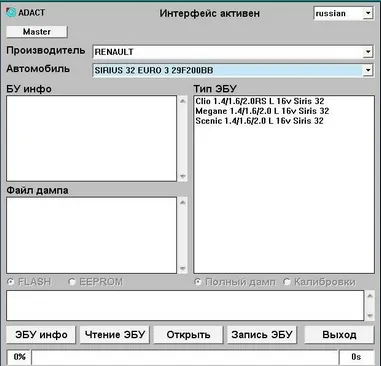Screen dimensions: 381x366
Task: Click the log box scrollbar down arrow
Action: click(370, 316)
